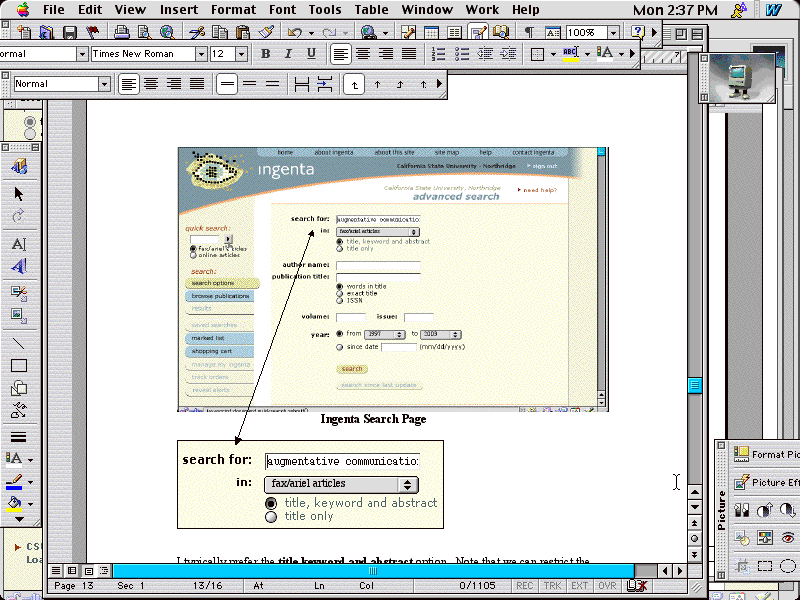The width and height of the screenshot is (800, 600).
Task: Toggle Bold formatting
Action: click(265, 54)
